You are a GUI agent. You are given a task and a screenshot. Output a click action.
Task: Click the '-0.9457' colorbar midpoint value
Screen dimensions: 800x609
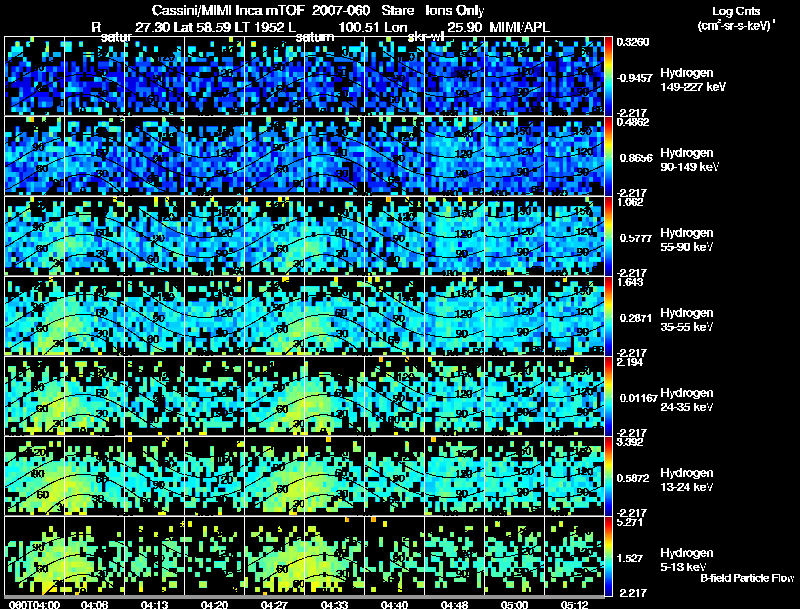point(635,78)
